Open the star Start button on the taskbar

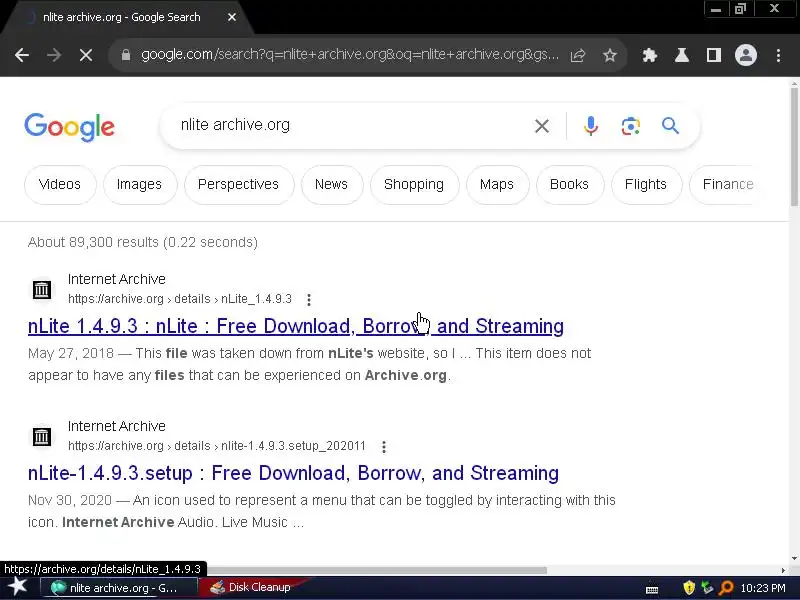tap(17, 587)
